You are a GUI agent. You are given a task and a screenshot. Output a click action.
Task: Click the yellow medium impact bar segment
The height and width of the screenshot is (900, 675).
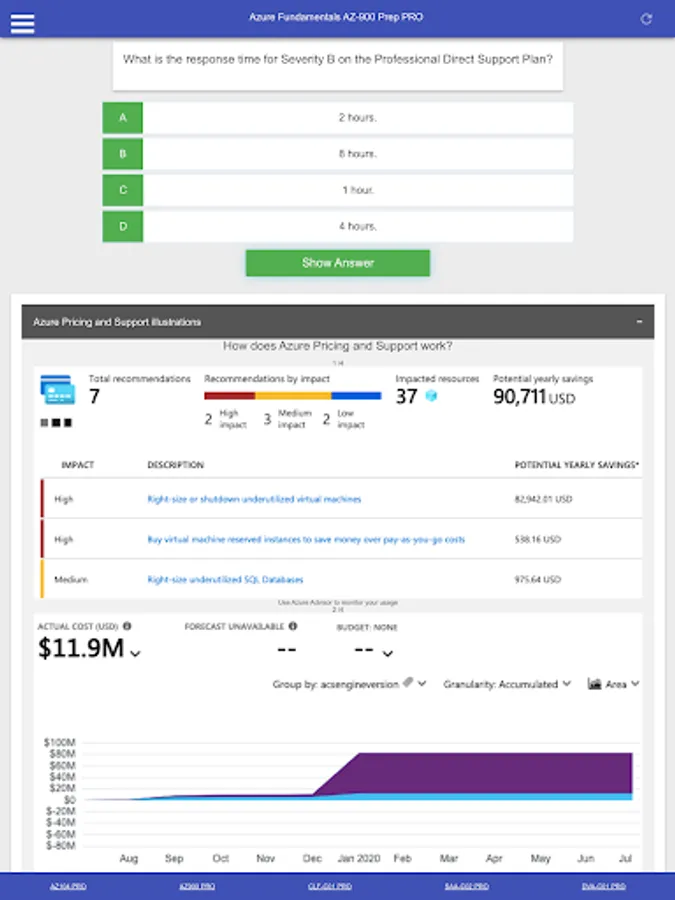click(x=293, y=395)
